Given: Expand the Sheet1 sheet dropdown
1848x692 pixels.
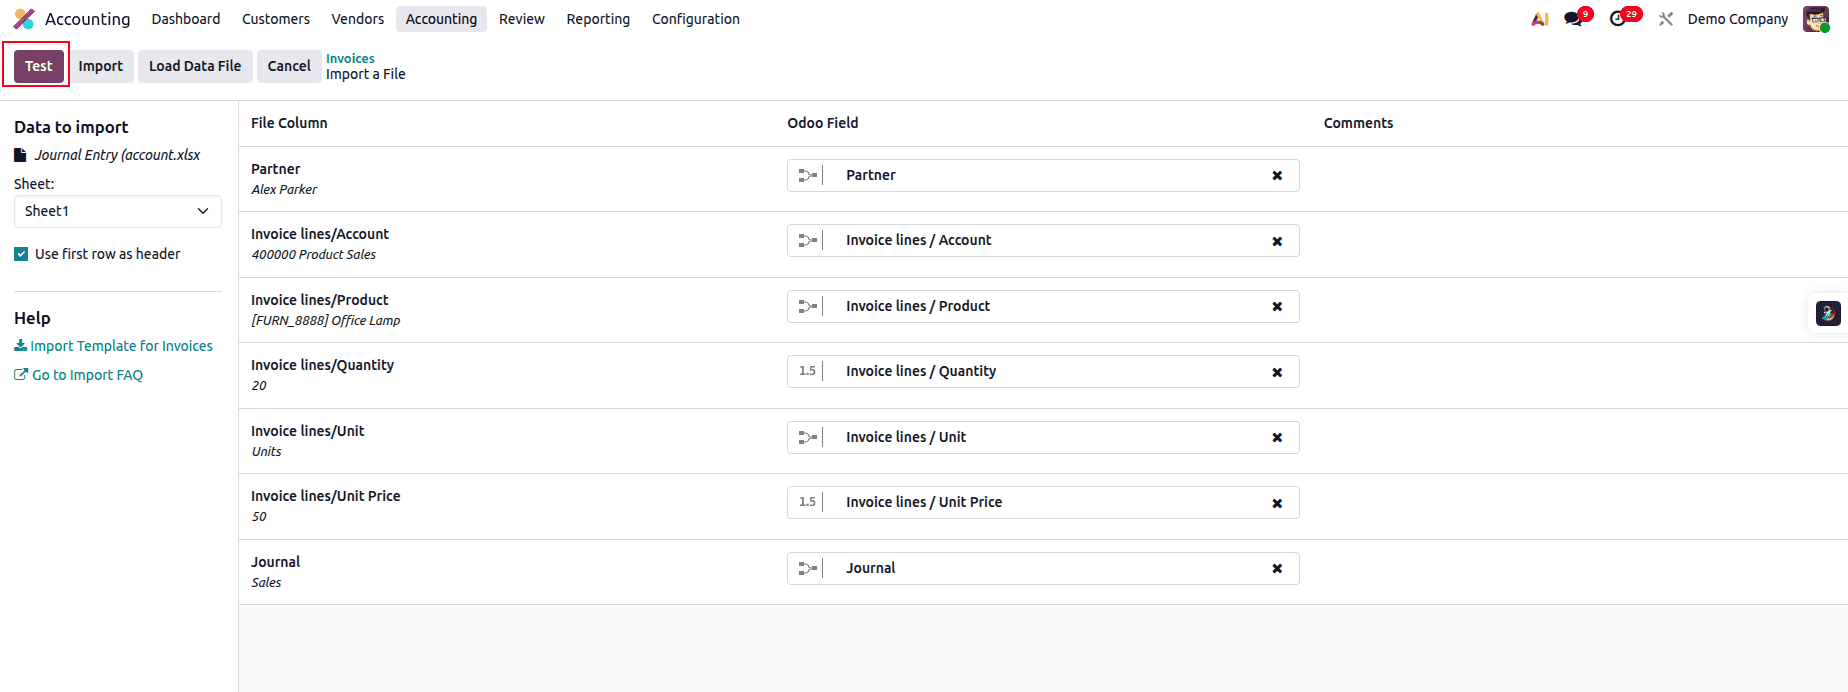Looking at the screenshot, I should [117, 211].
